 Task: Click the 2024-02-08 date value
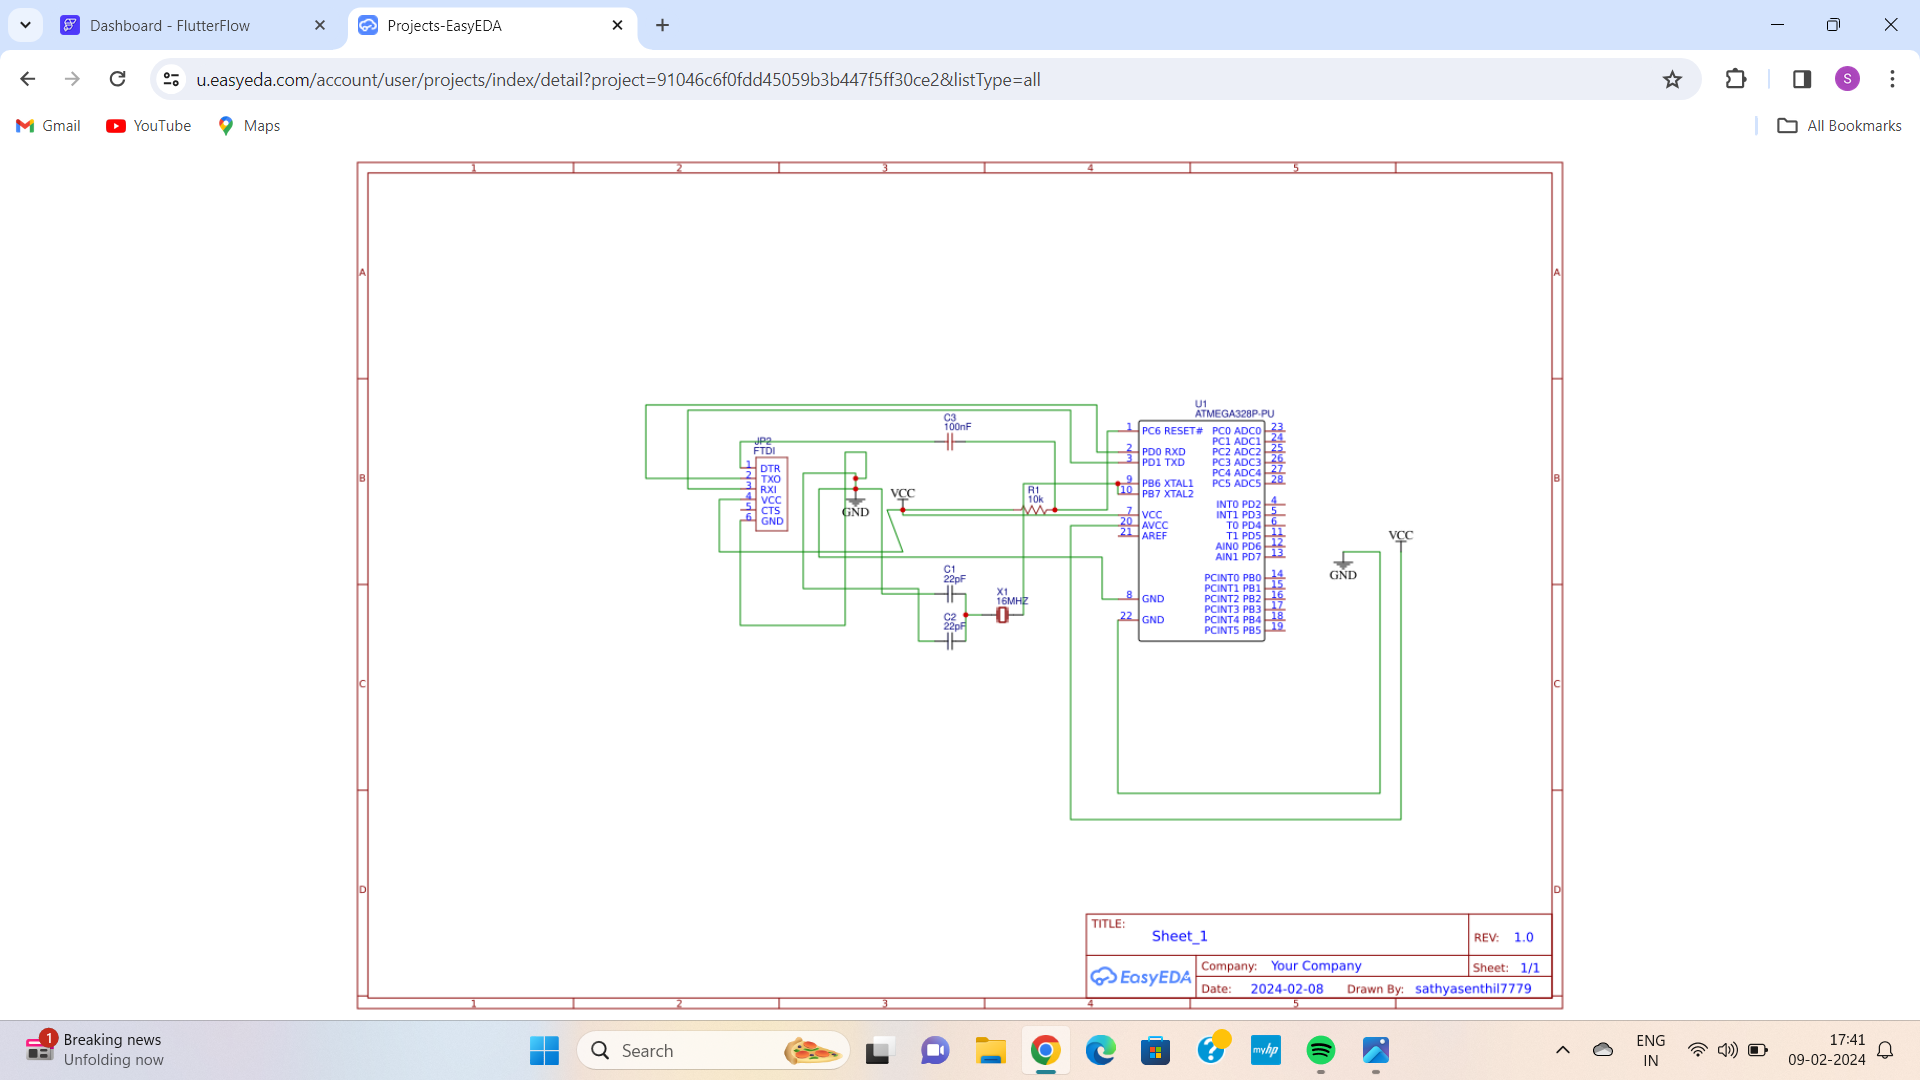[1286, 989]
